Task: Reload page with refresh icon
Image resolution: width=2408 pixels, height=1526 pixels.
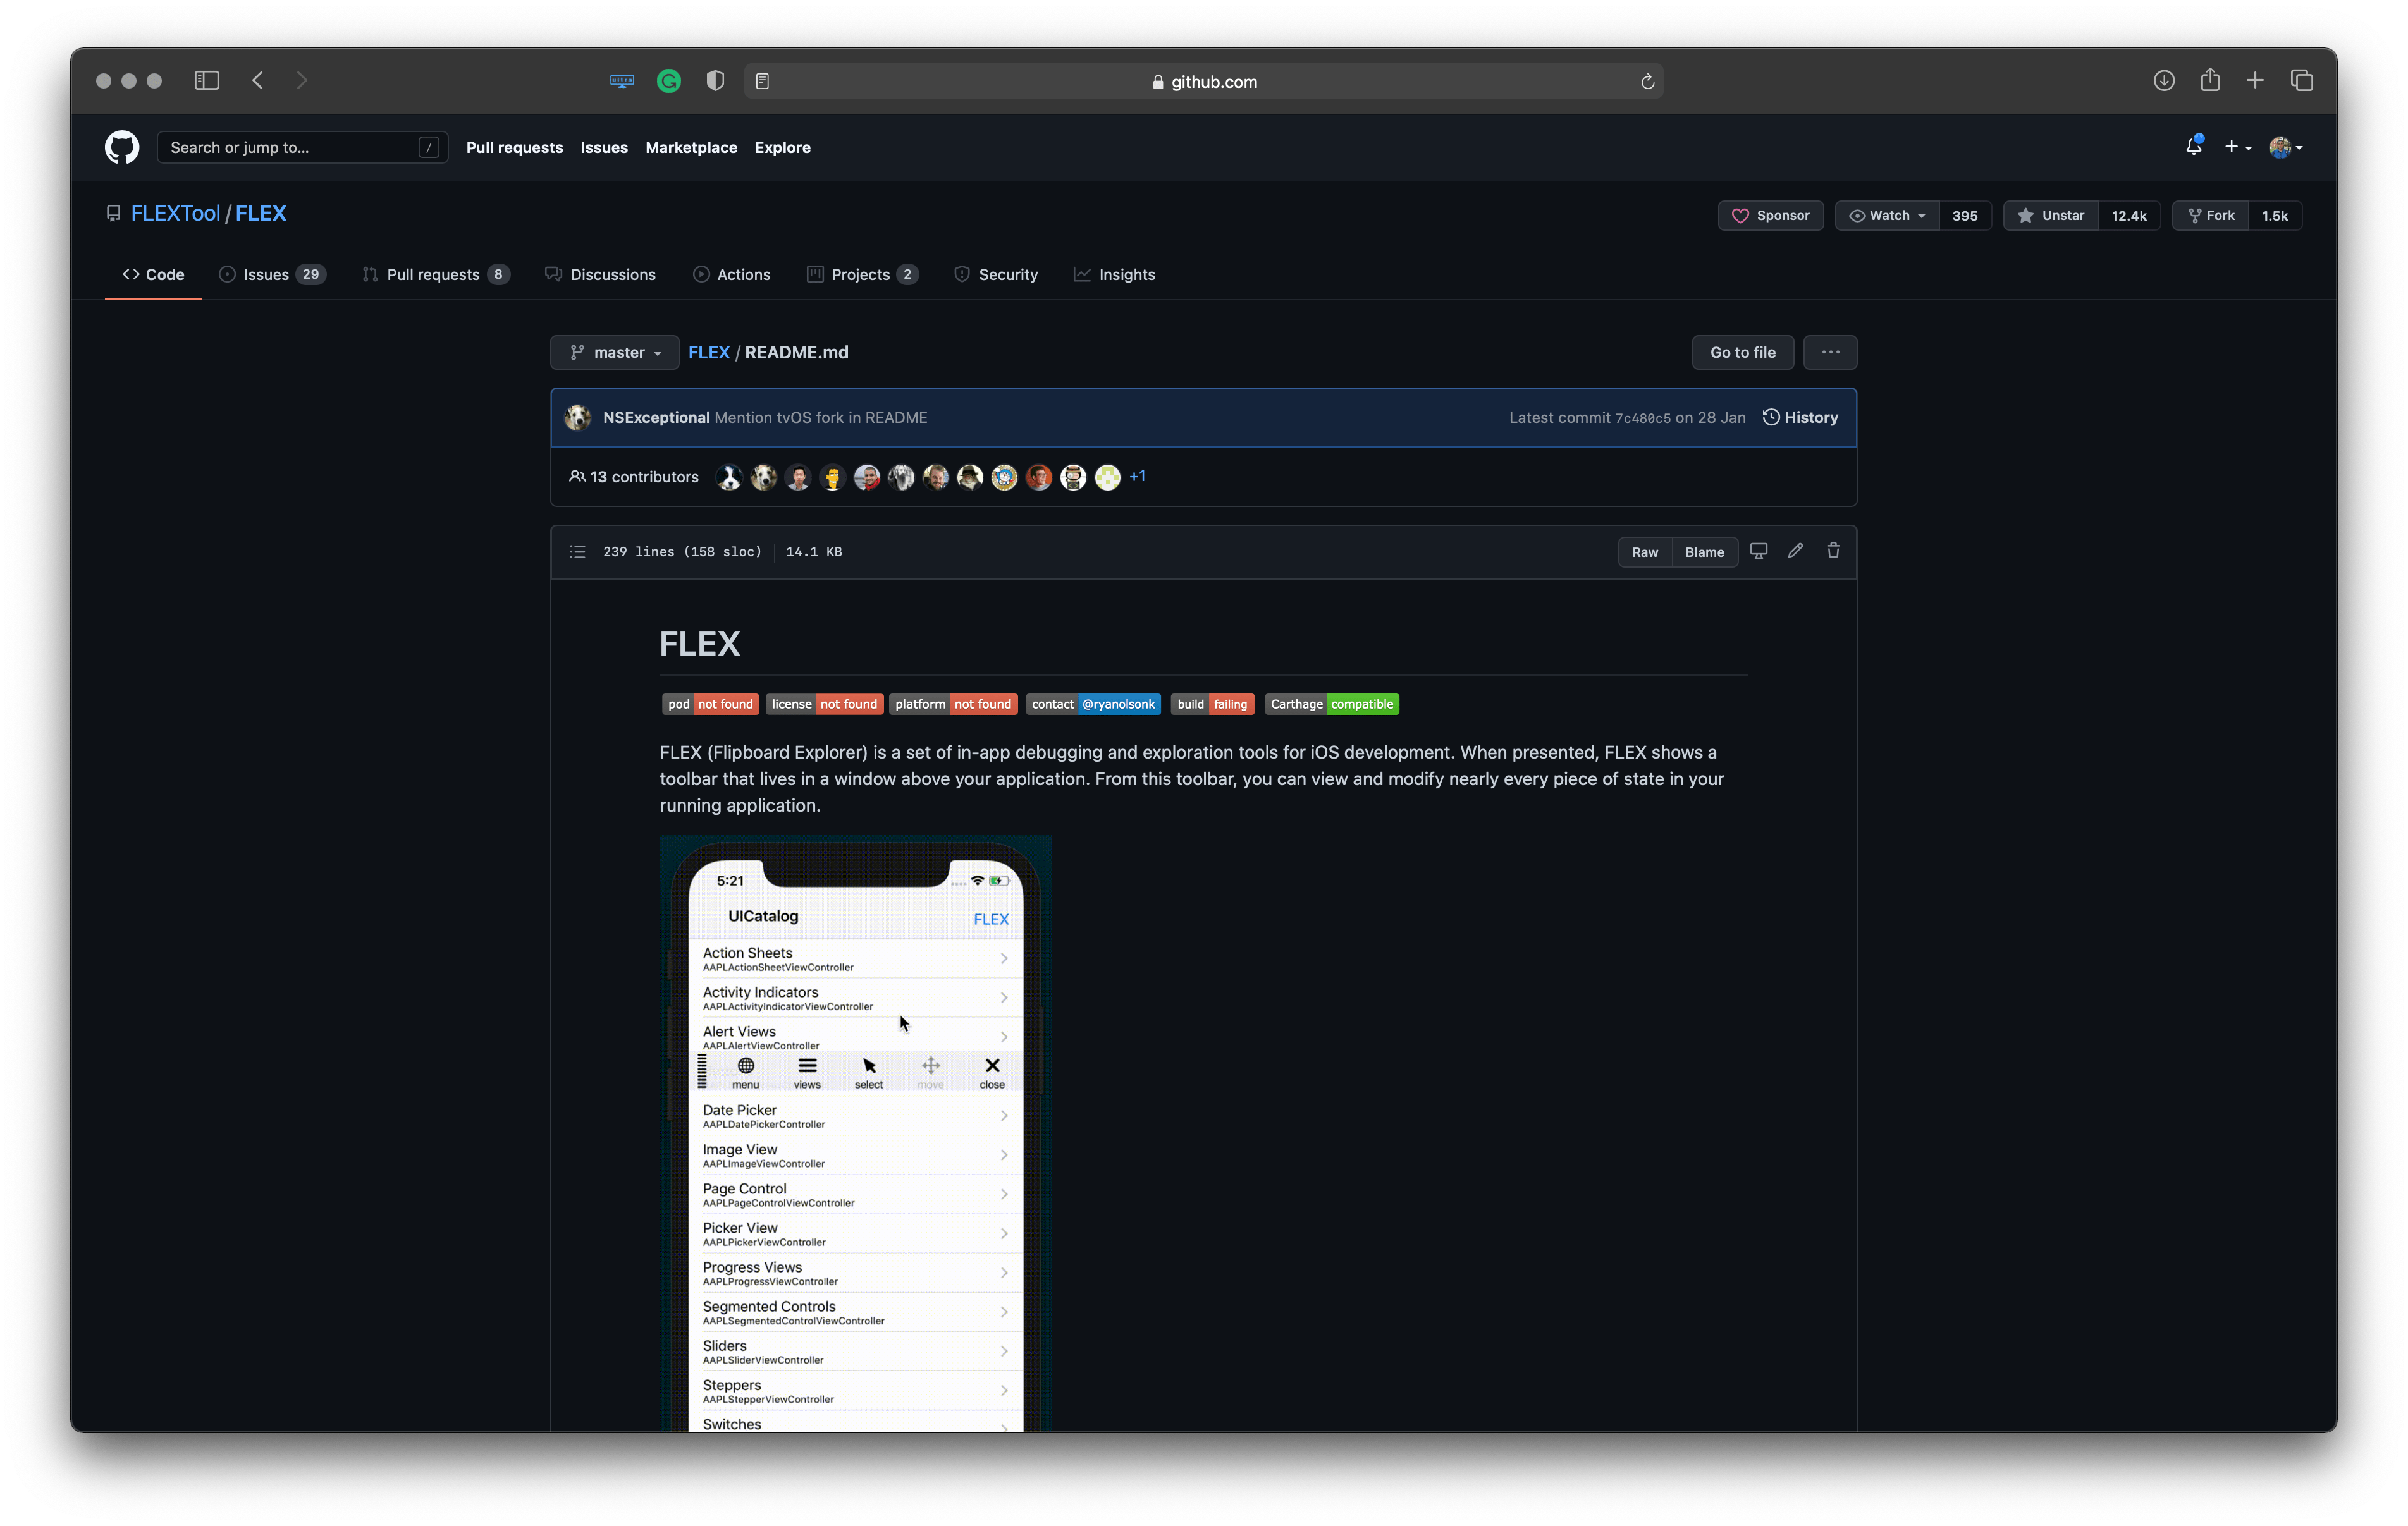Action: (x=1647, y=82)
